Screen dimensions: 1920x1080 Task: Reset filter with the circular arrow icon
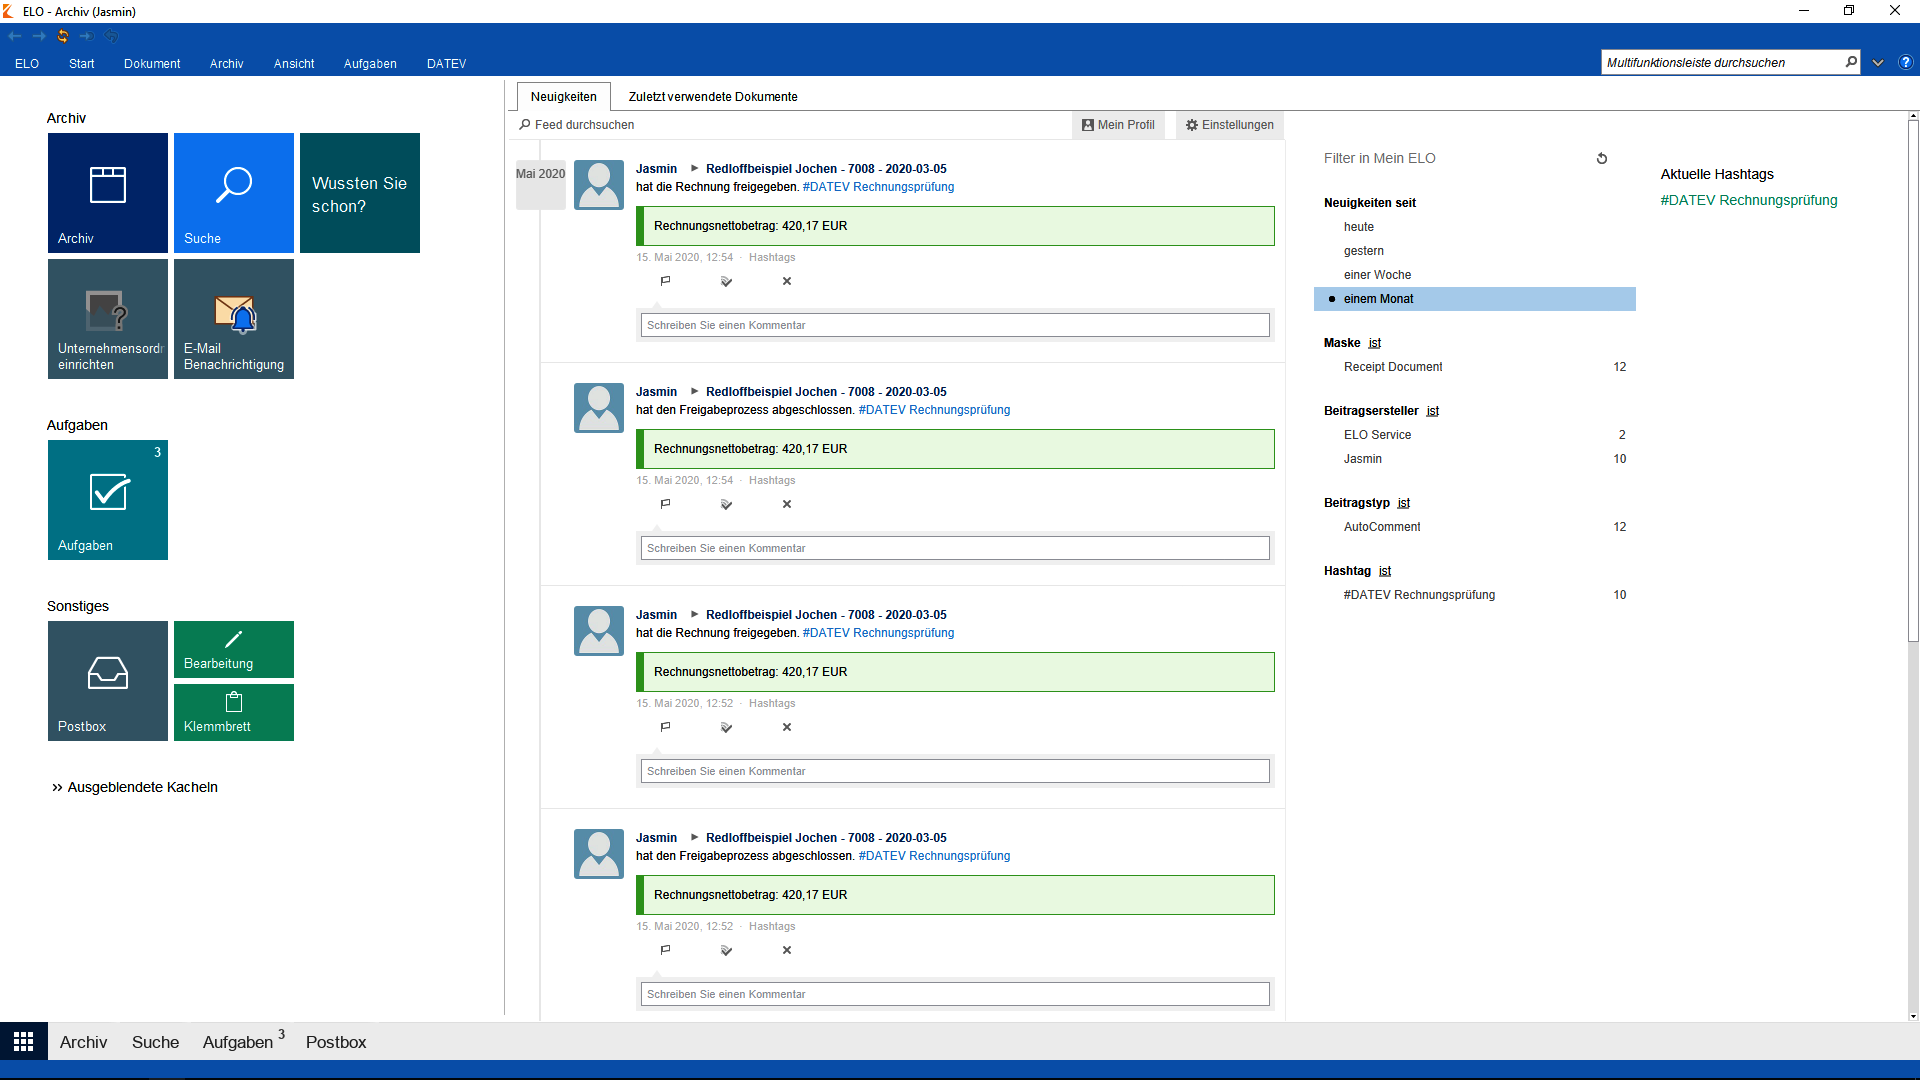tap(1602, 158)
